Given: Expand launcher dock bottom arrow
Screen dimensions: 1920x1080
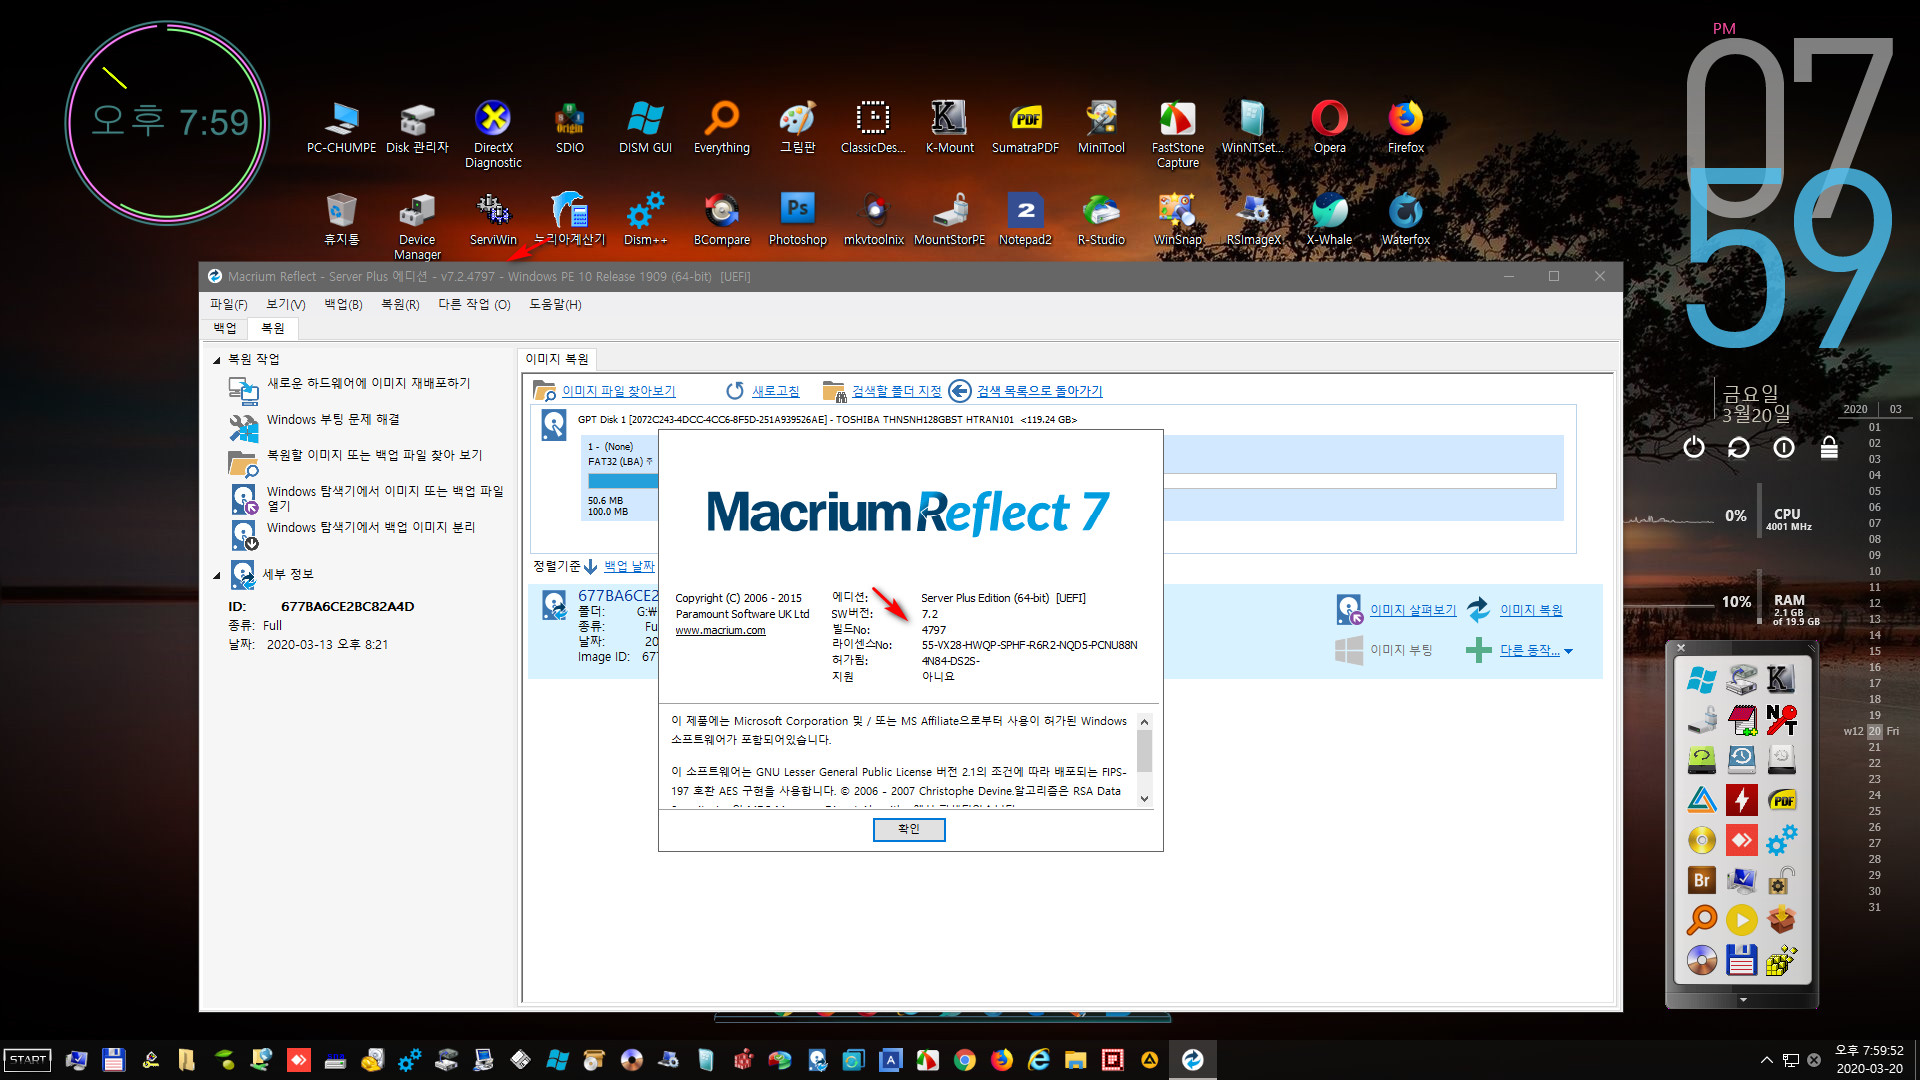Looking at the screenshot, I should point(1743,1000).
